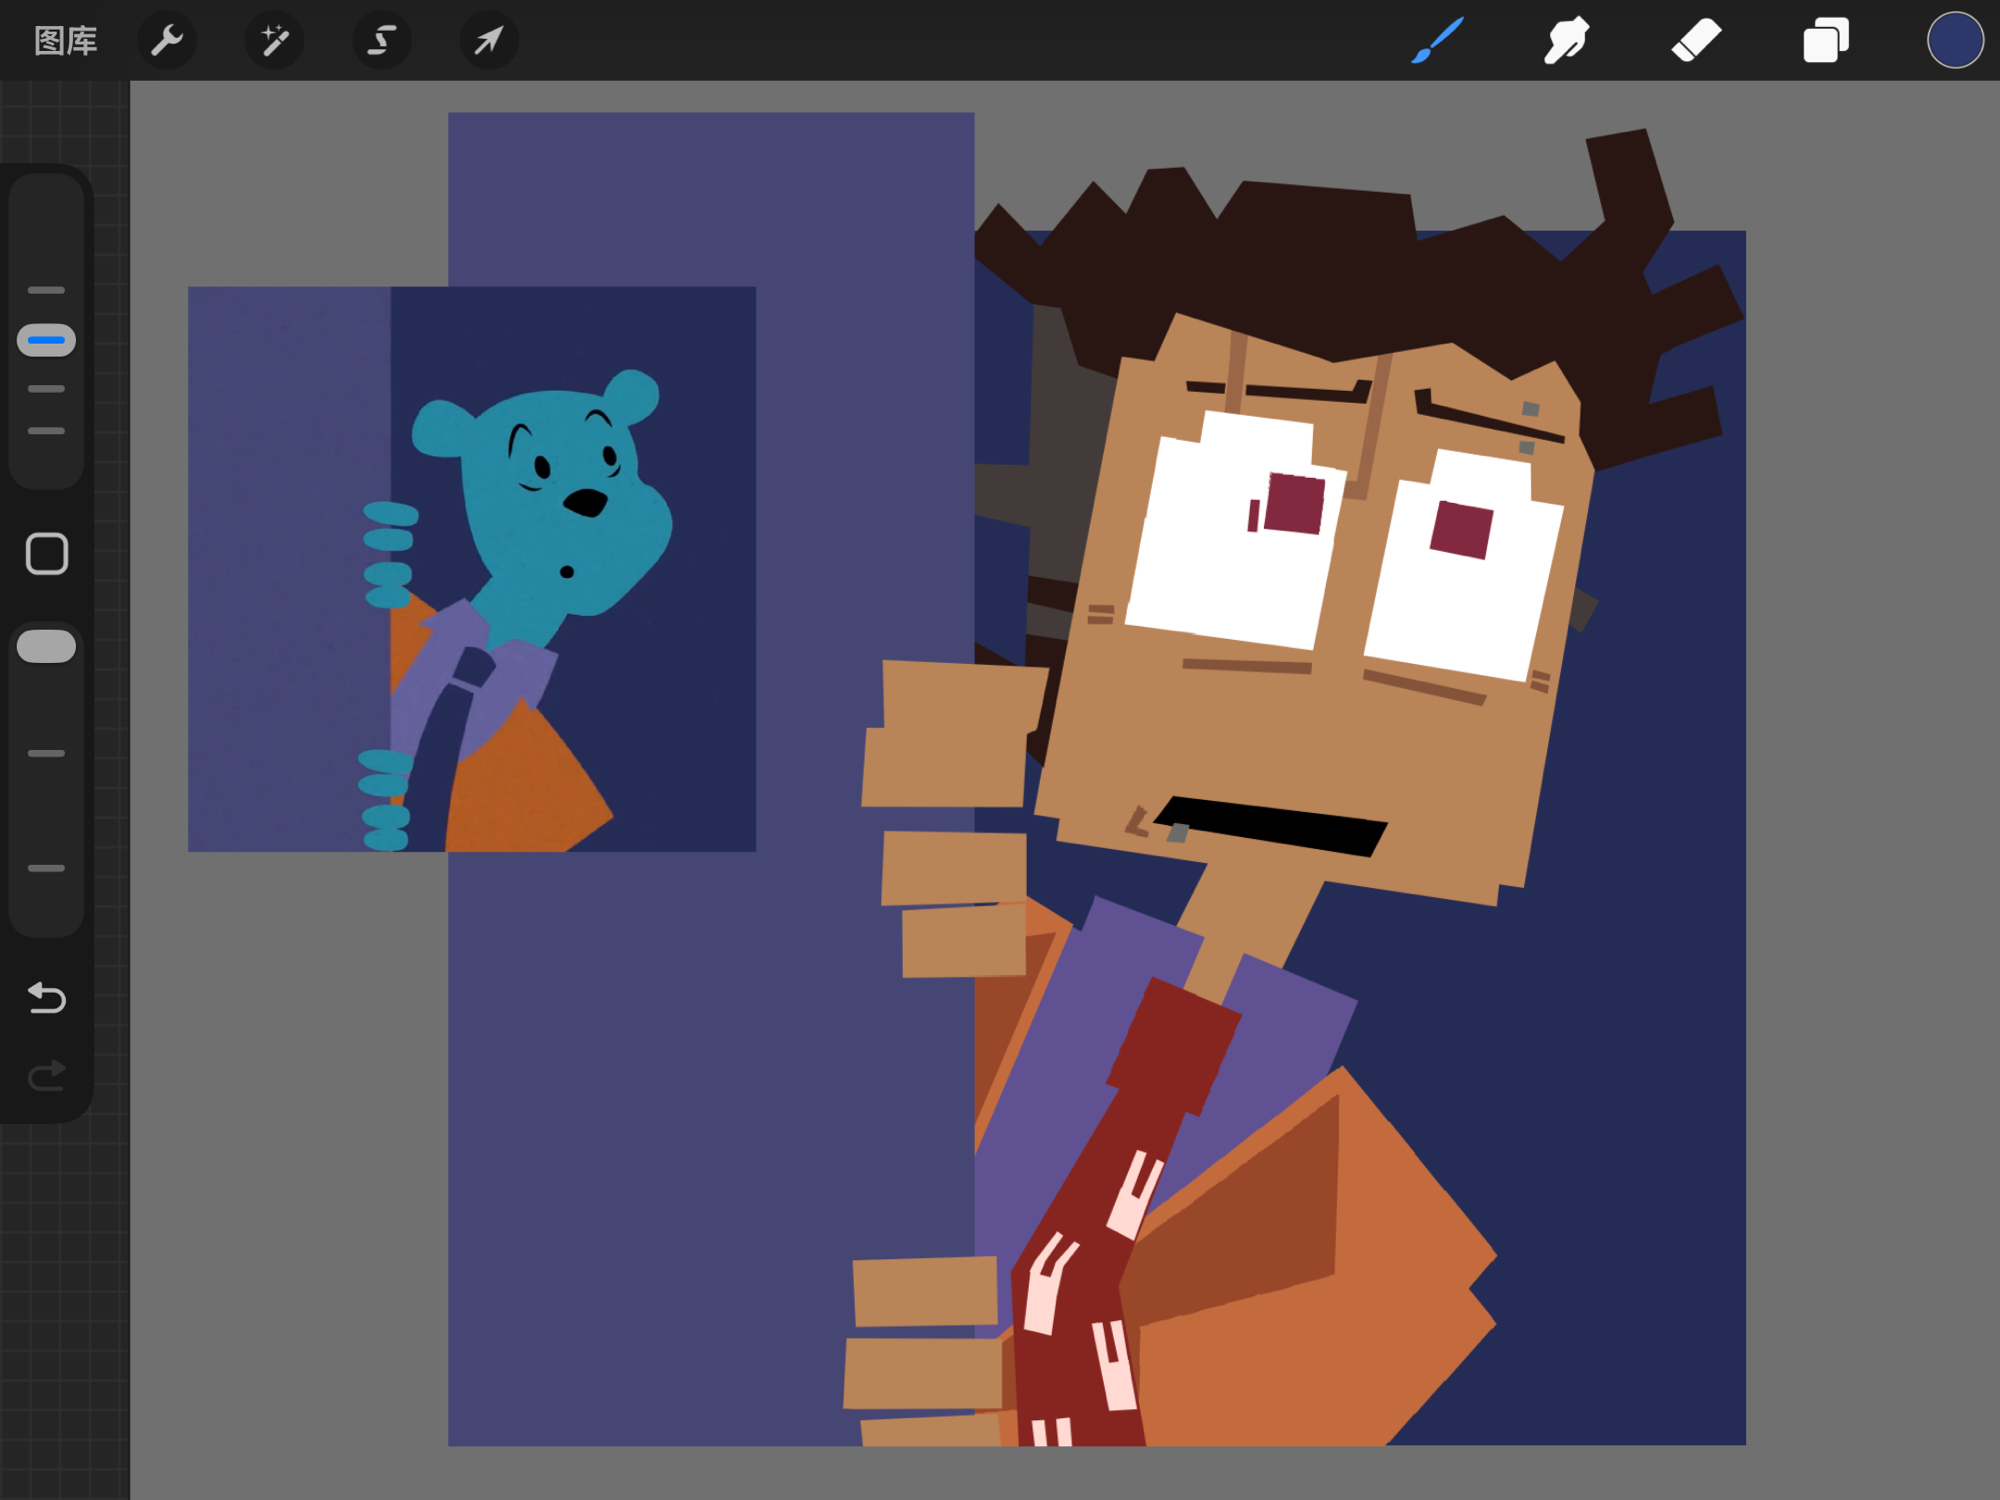The image size is (2000, 1500).
Task: Open the Layers panel
Action: [1825, 41]
